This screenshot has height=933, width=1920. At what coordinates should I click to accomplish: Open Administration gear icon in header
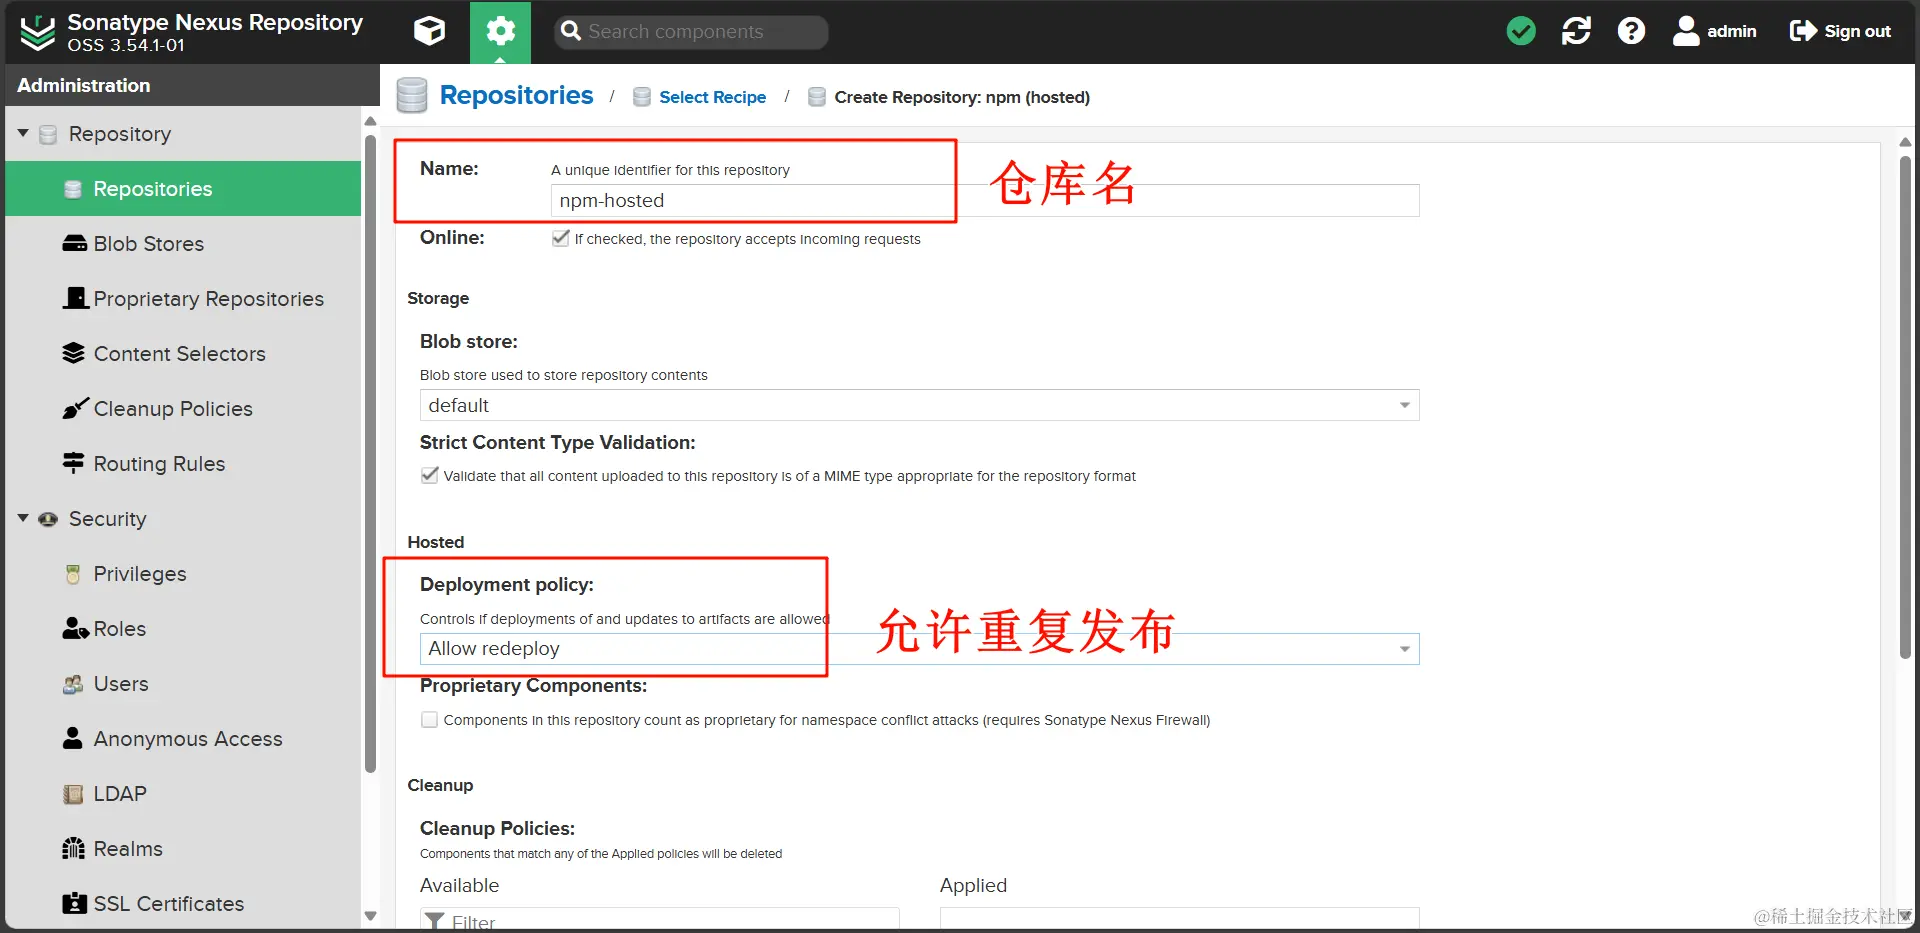500,32
